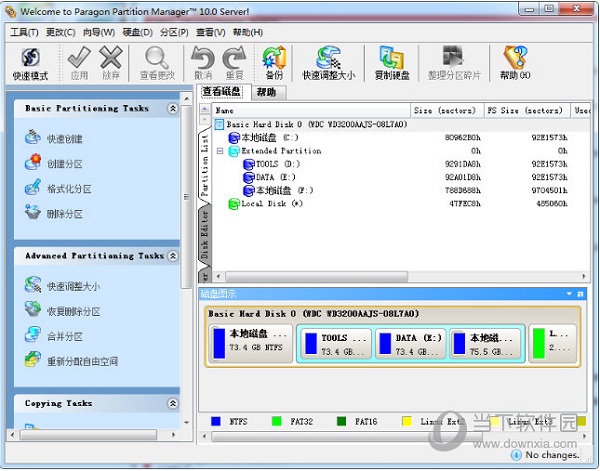The width and height of the screenshot is (600, 471).
Task: Click the 放弃 X toolbar icon
Action: [x=111, y=63]
